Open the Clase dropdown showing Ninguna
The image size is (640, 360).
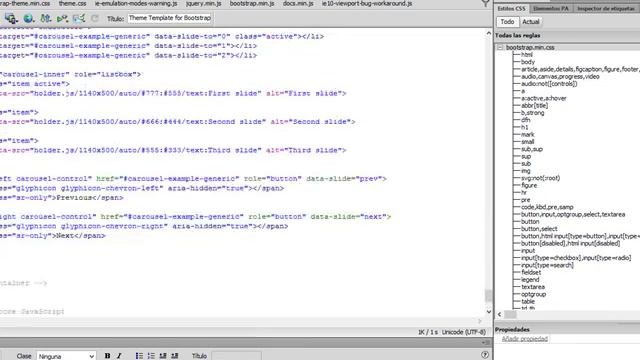click(67, 356)
